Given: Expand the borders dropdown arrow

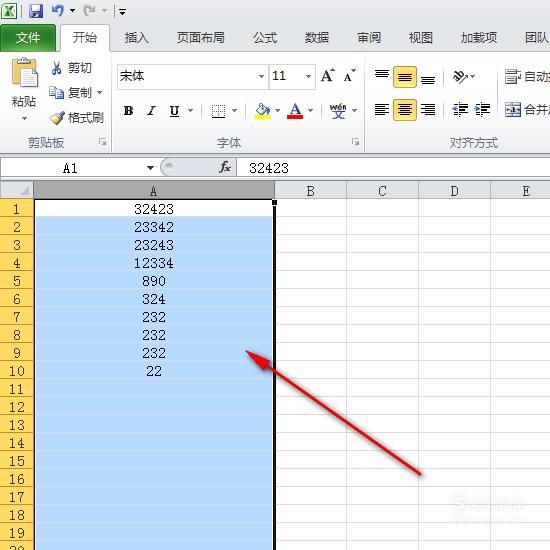Looking at the screenshot, I should pos(234,110).
